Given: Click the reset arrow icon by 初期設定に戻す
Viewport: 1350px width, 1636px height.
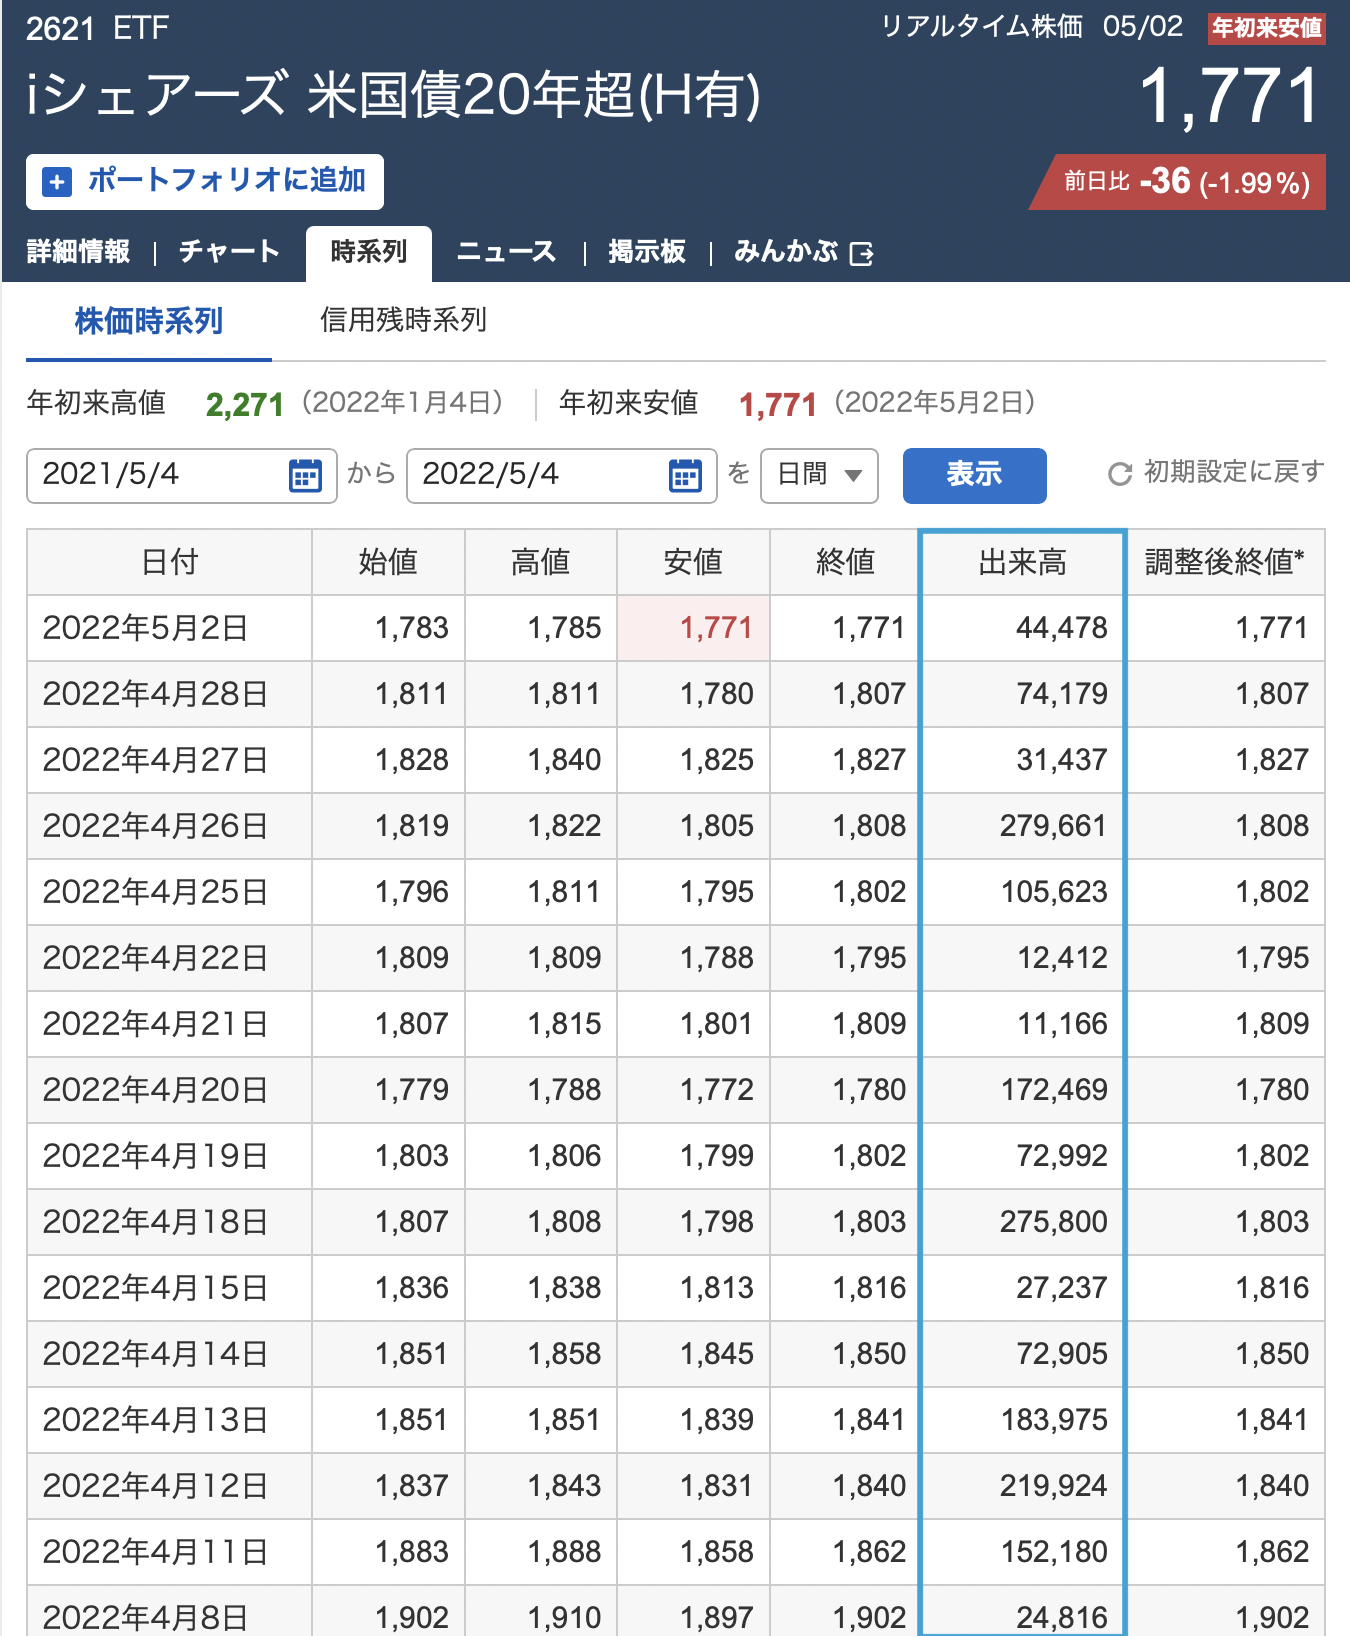Looking at the screenshot, I should pos(1120,474).
